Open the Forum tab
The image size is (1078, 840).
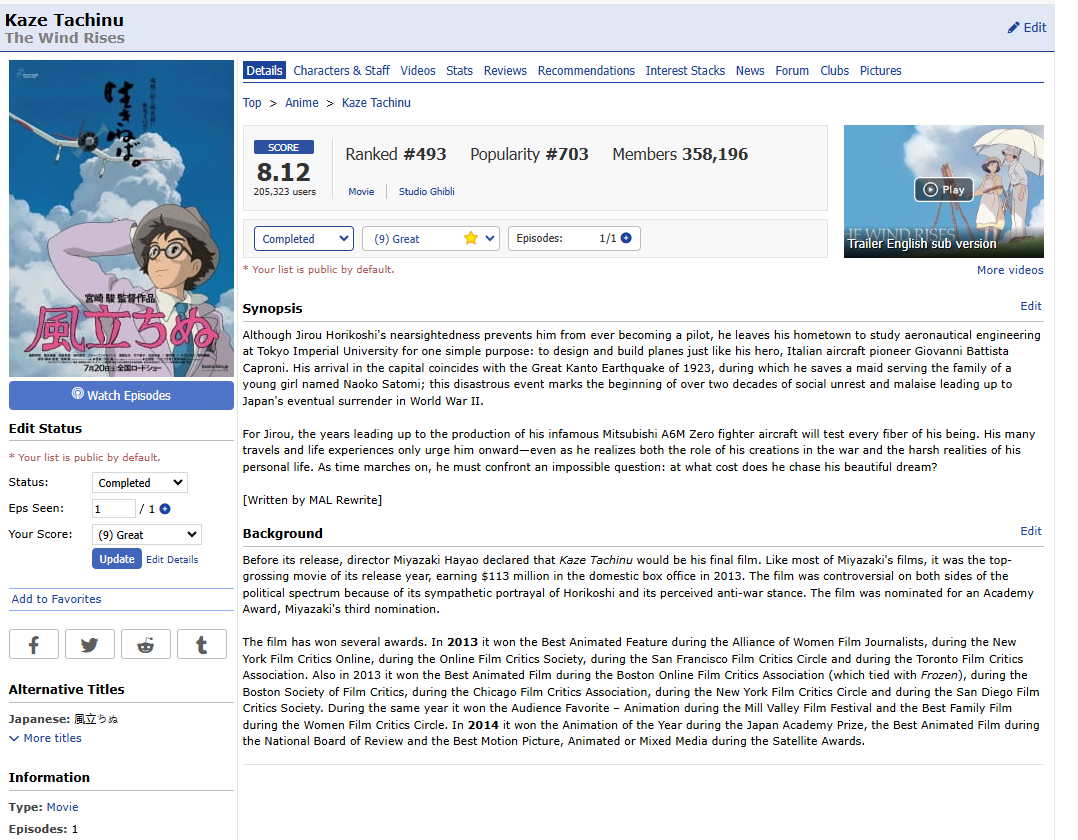(x=792, y=71)
